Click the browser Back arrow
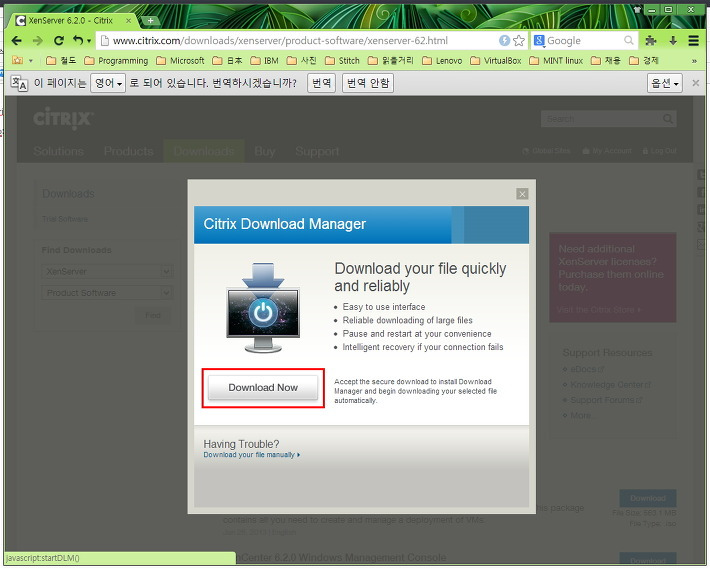710x569 pixels. [x=17, y=41]
